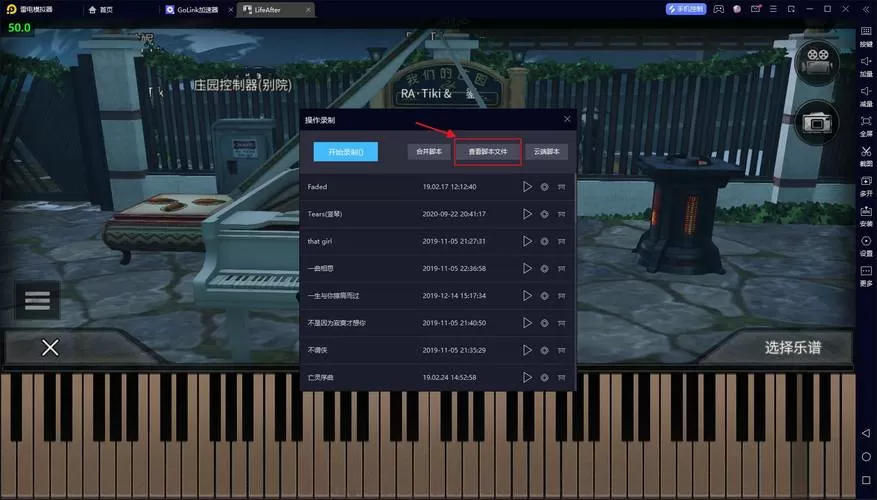Close the GoLink加速器 tab
The height and width of the screenshot is (500, 877).
pyautogui.click(x=231, y=10)
